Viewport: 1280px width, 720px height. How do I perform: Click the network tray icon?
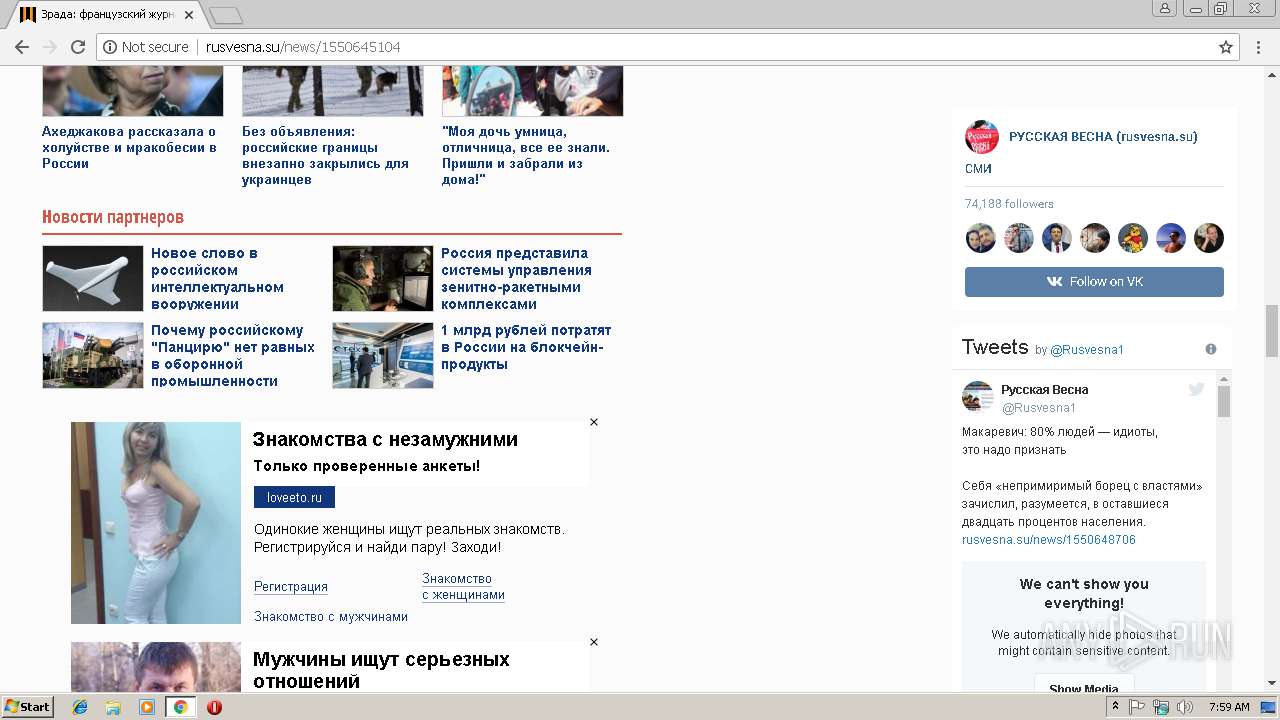(1161, 707)
